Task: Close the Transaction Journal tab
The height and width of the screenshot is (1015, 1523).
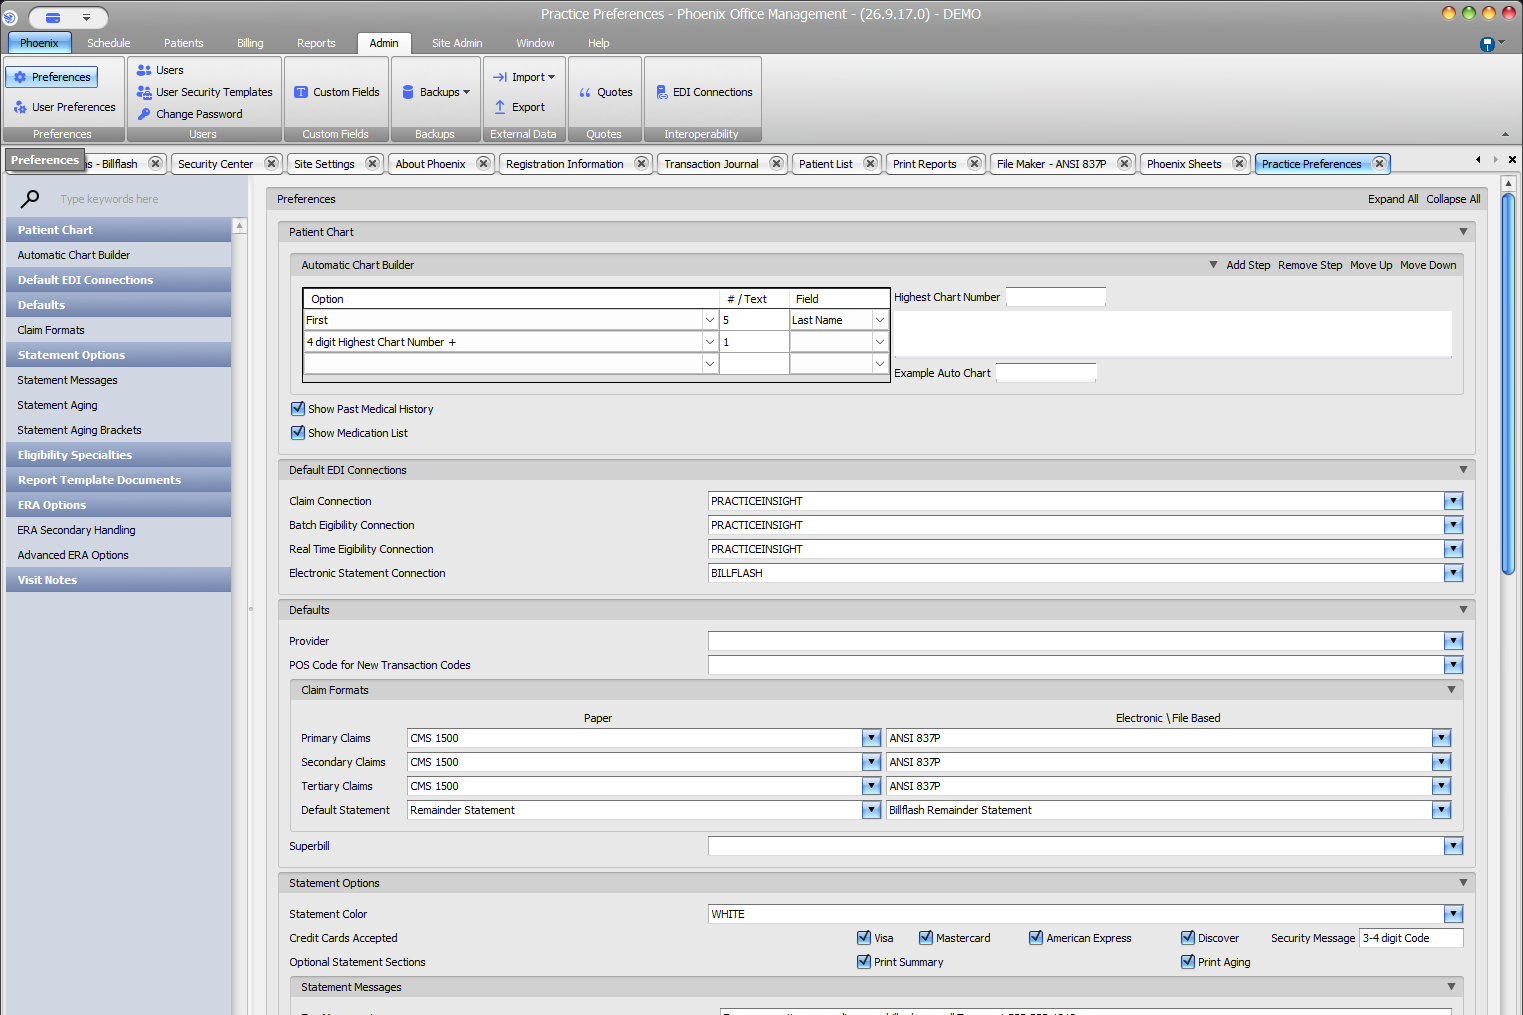Action: 776,163
